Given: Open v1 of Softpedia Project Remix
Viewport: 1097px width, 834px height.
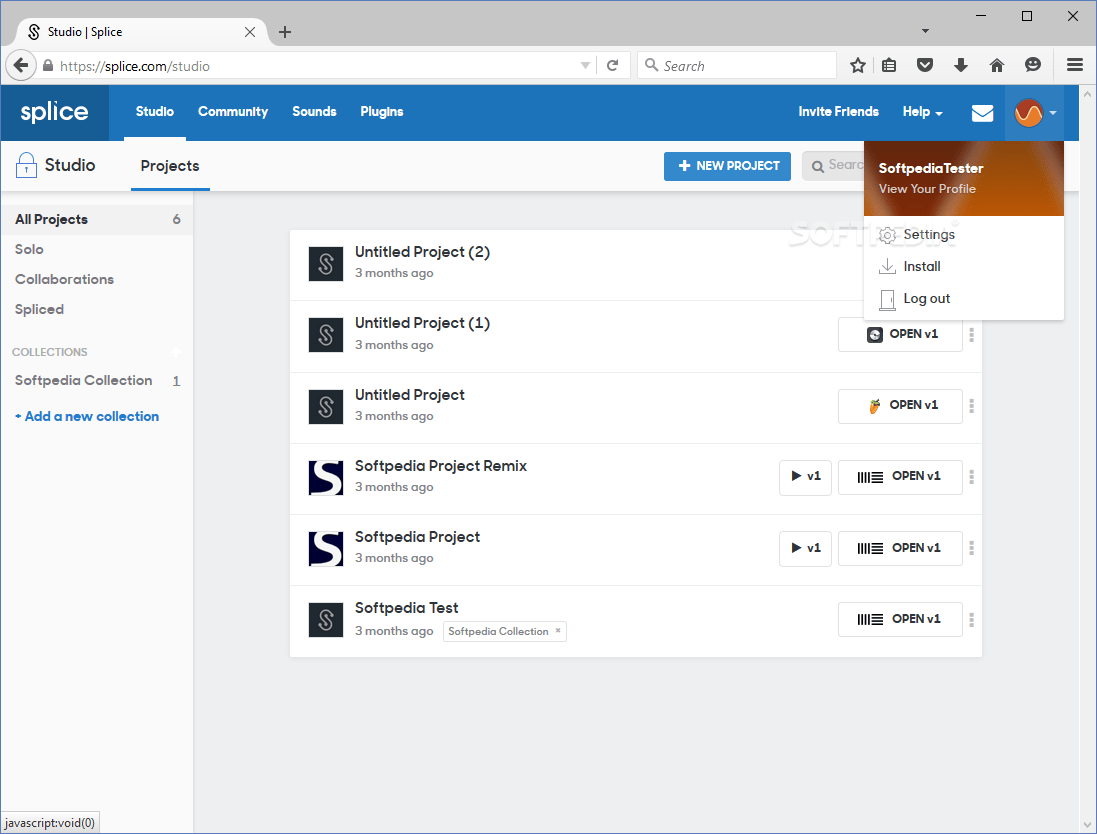Looking at the screenshot, I should coord(900,477).
